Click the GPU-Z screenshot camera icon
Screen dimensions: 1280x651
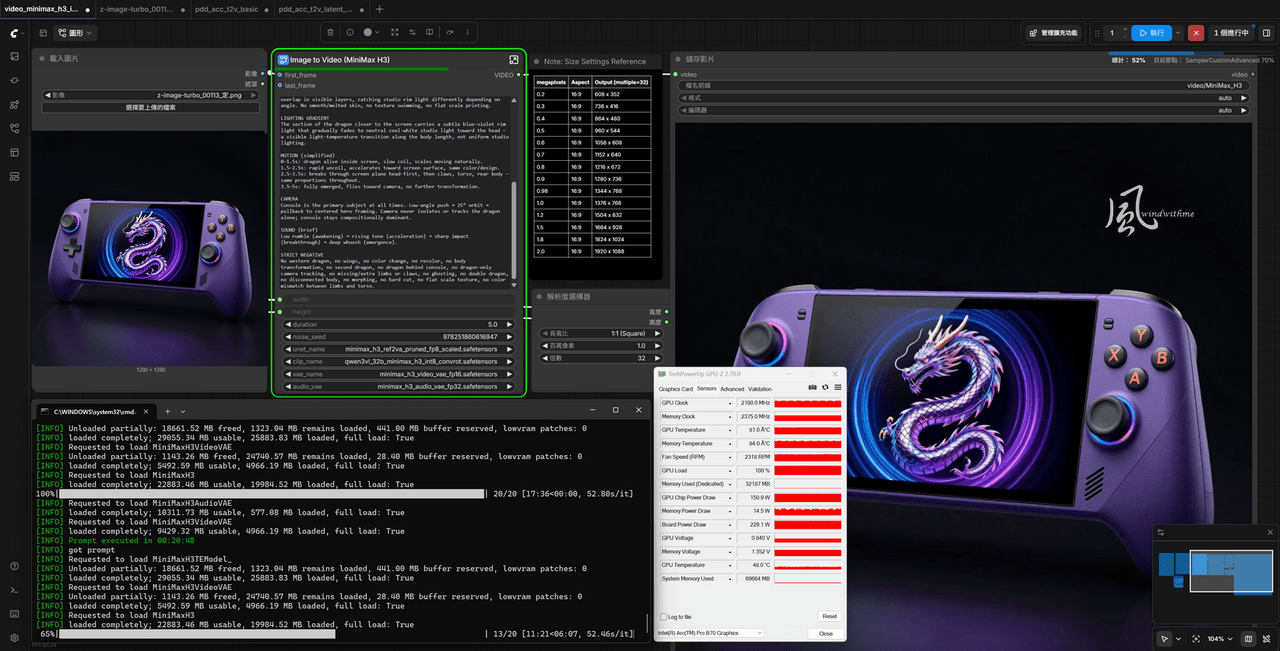pyautogui.click(x=812, y=388)
